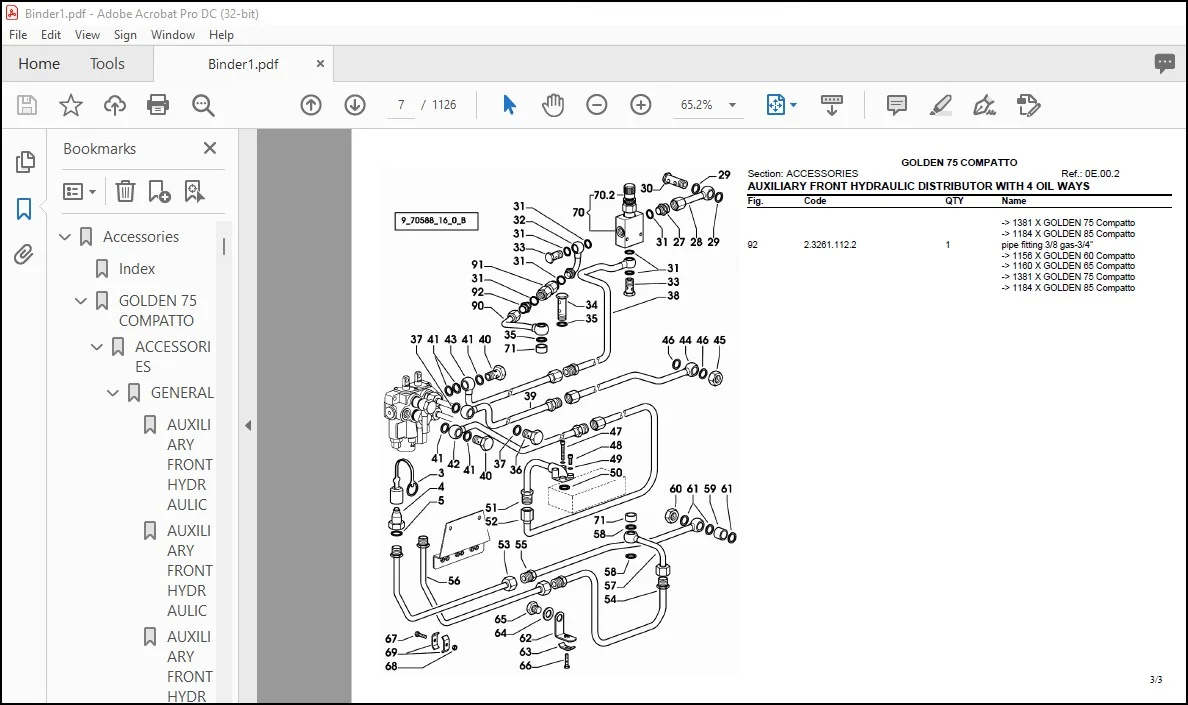The height and width of the screenshot is (705, 1188).
Task: Choose the selection arrow tool
Action: point(509,105)
